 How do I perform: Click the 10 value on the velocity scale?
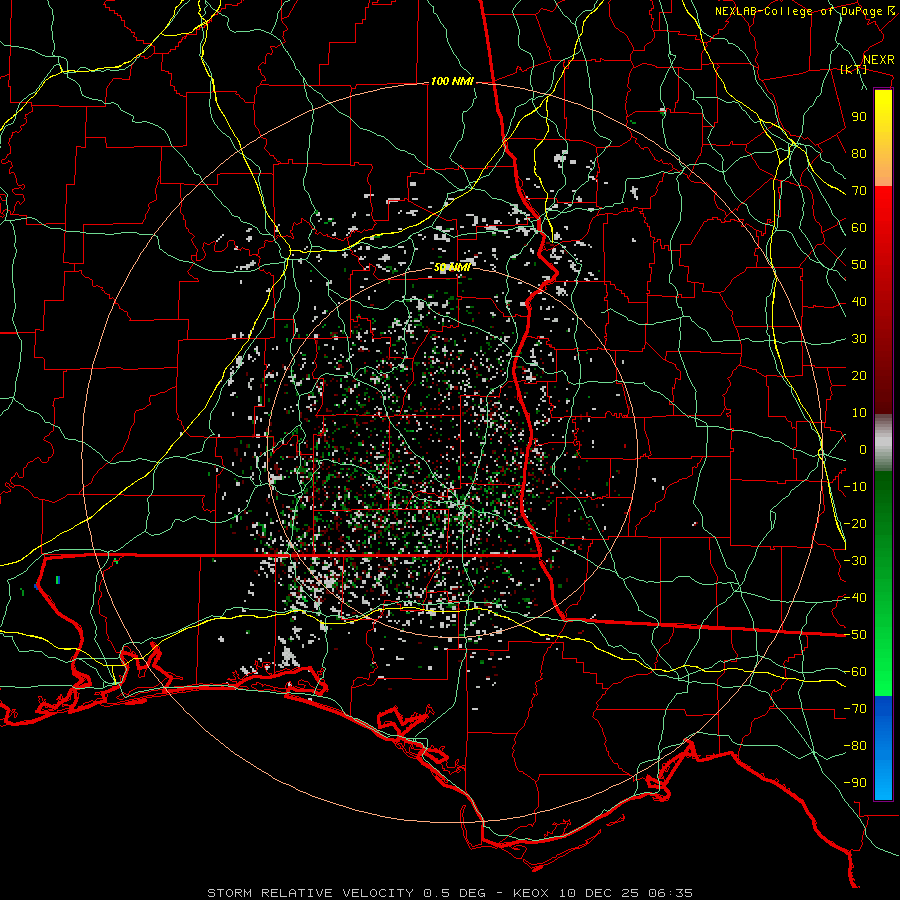pos(859,413)
